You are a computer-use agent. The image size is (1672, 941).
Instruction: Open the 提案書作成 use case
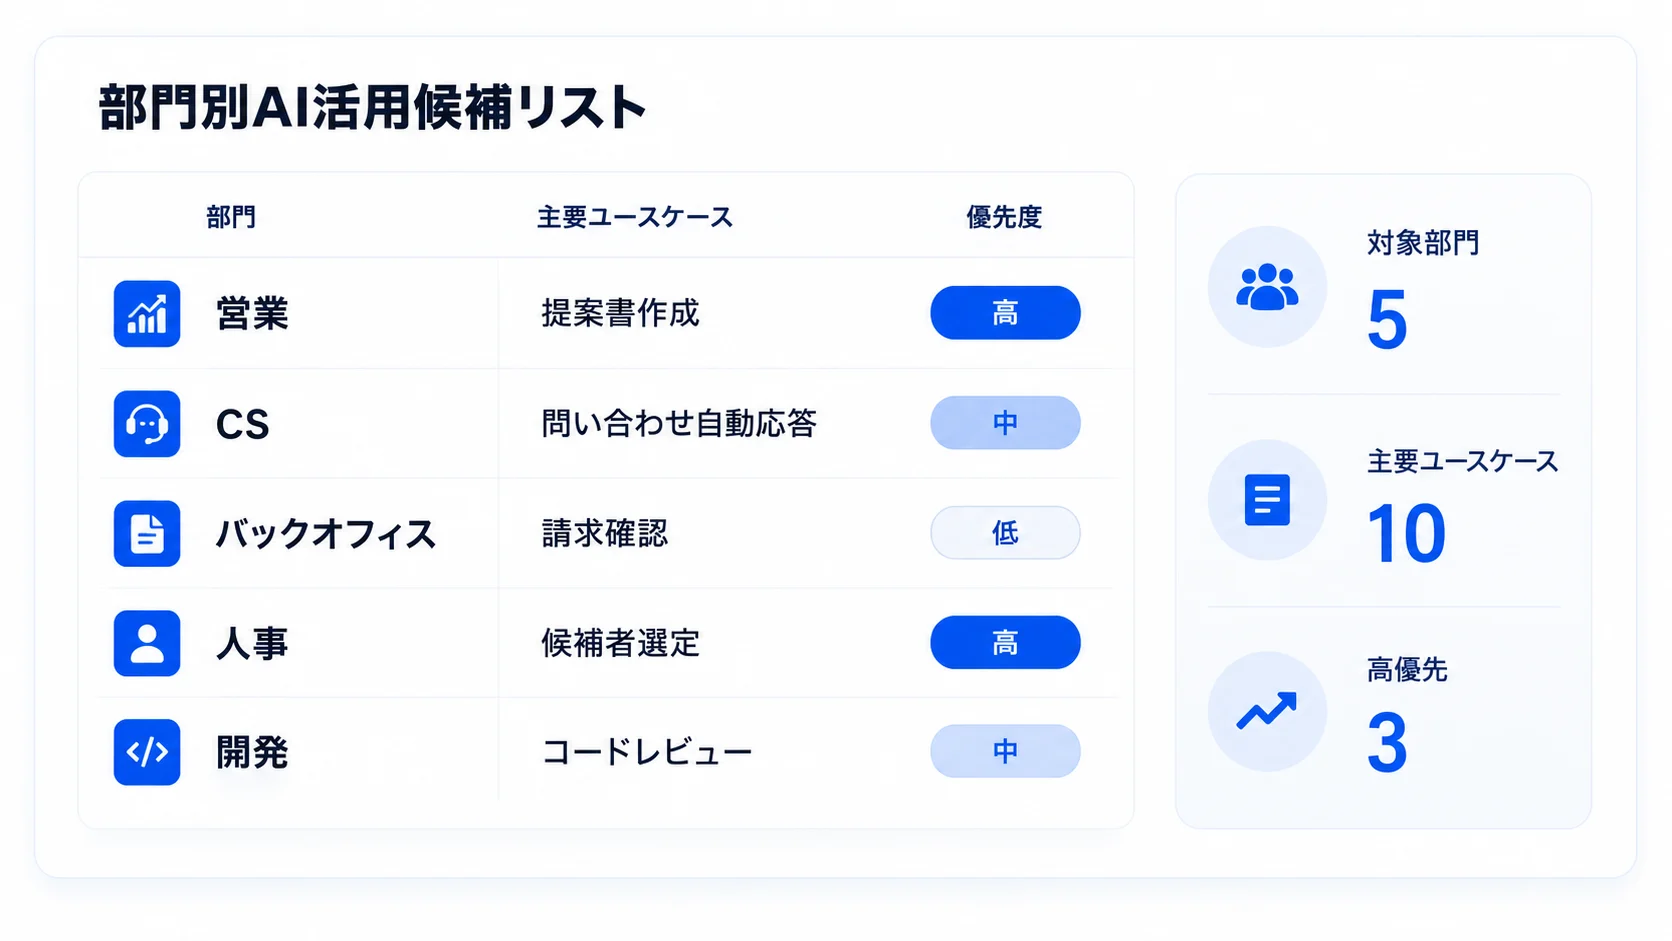pos(620,313)
